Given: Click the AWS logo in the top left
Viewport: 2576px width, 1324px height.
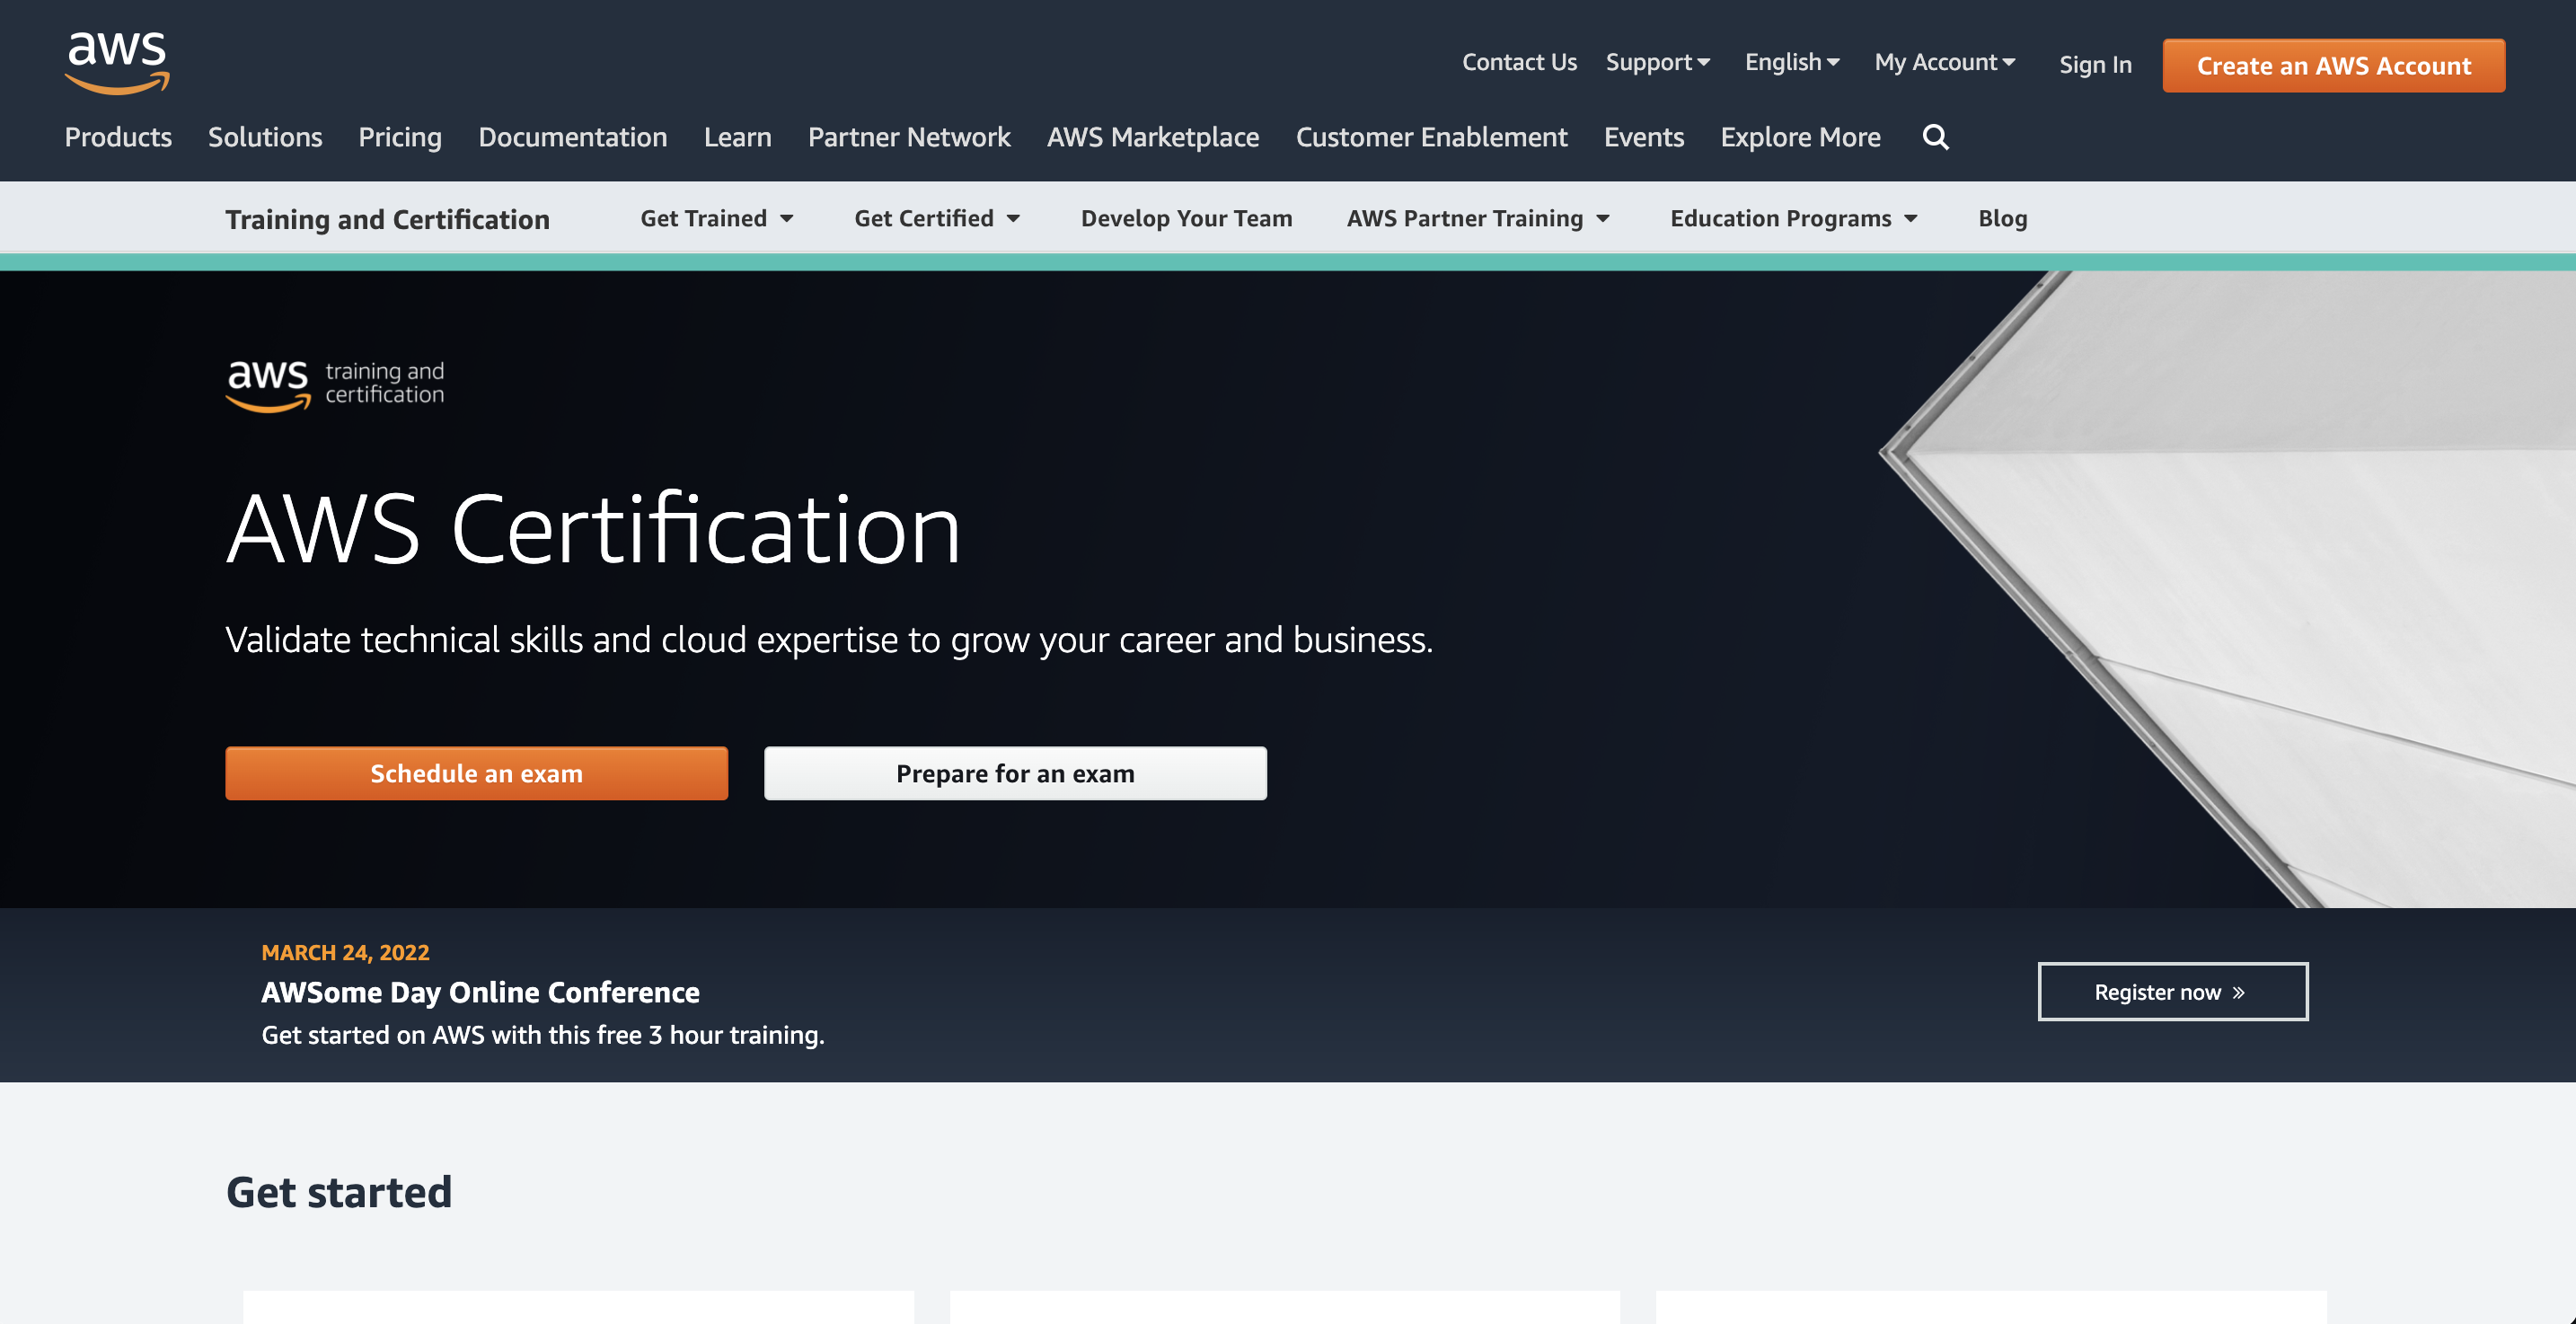Looking at the screenshot, I should tap(115, 62).
